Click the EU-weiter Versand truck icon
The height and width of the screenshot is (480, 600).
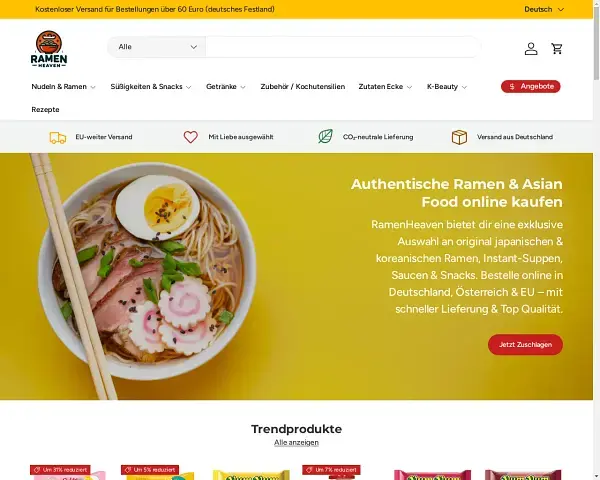click(58, 137)
